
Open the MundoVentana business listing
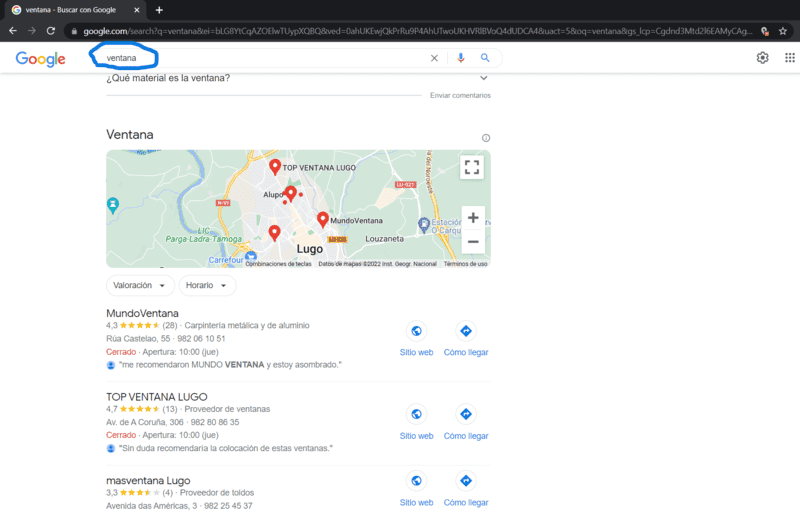tap(142, 313)
